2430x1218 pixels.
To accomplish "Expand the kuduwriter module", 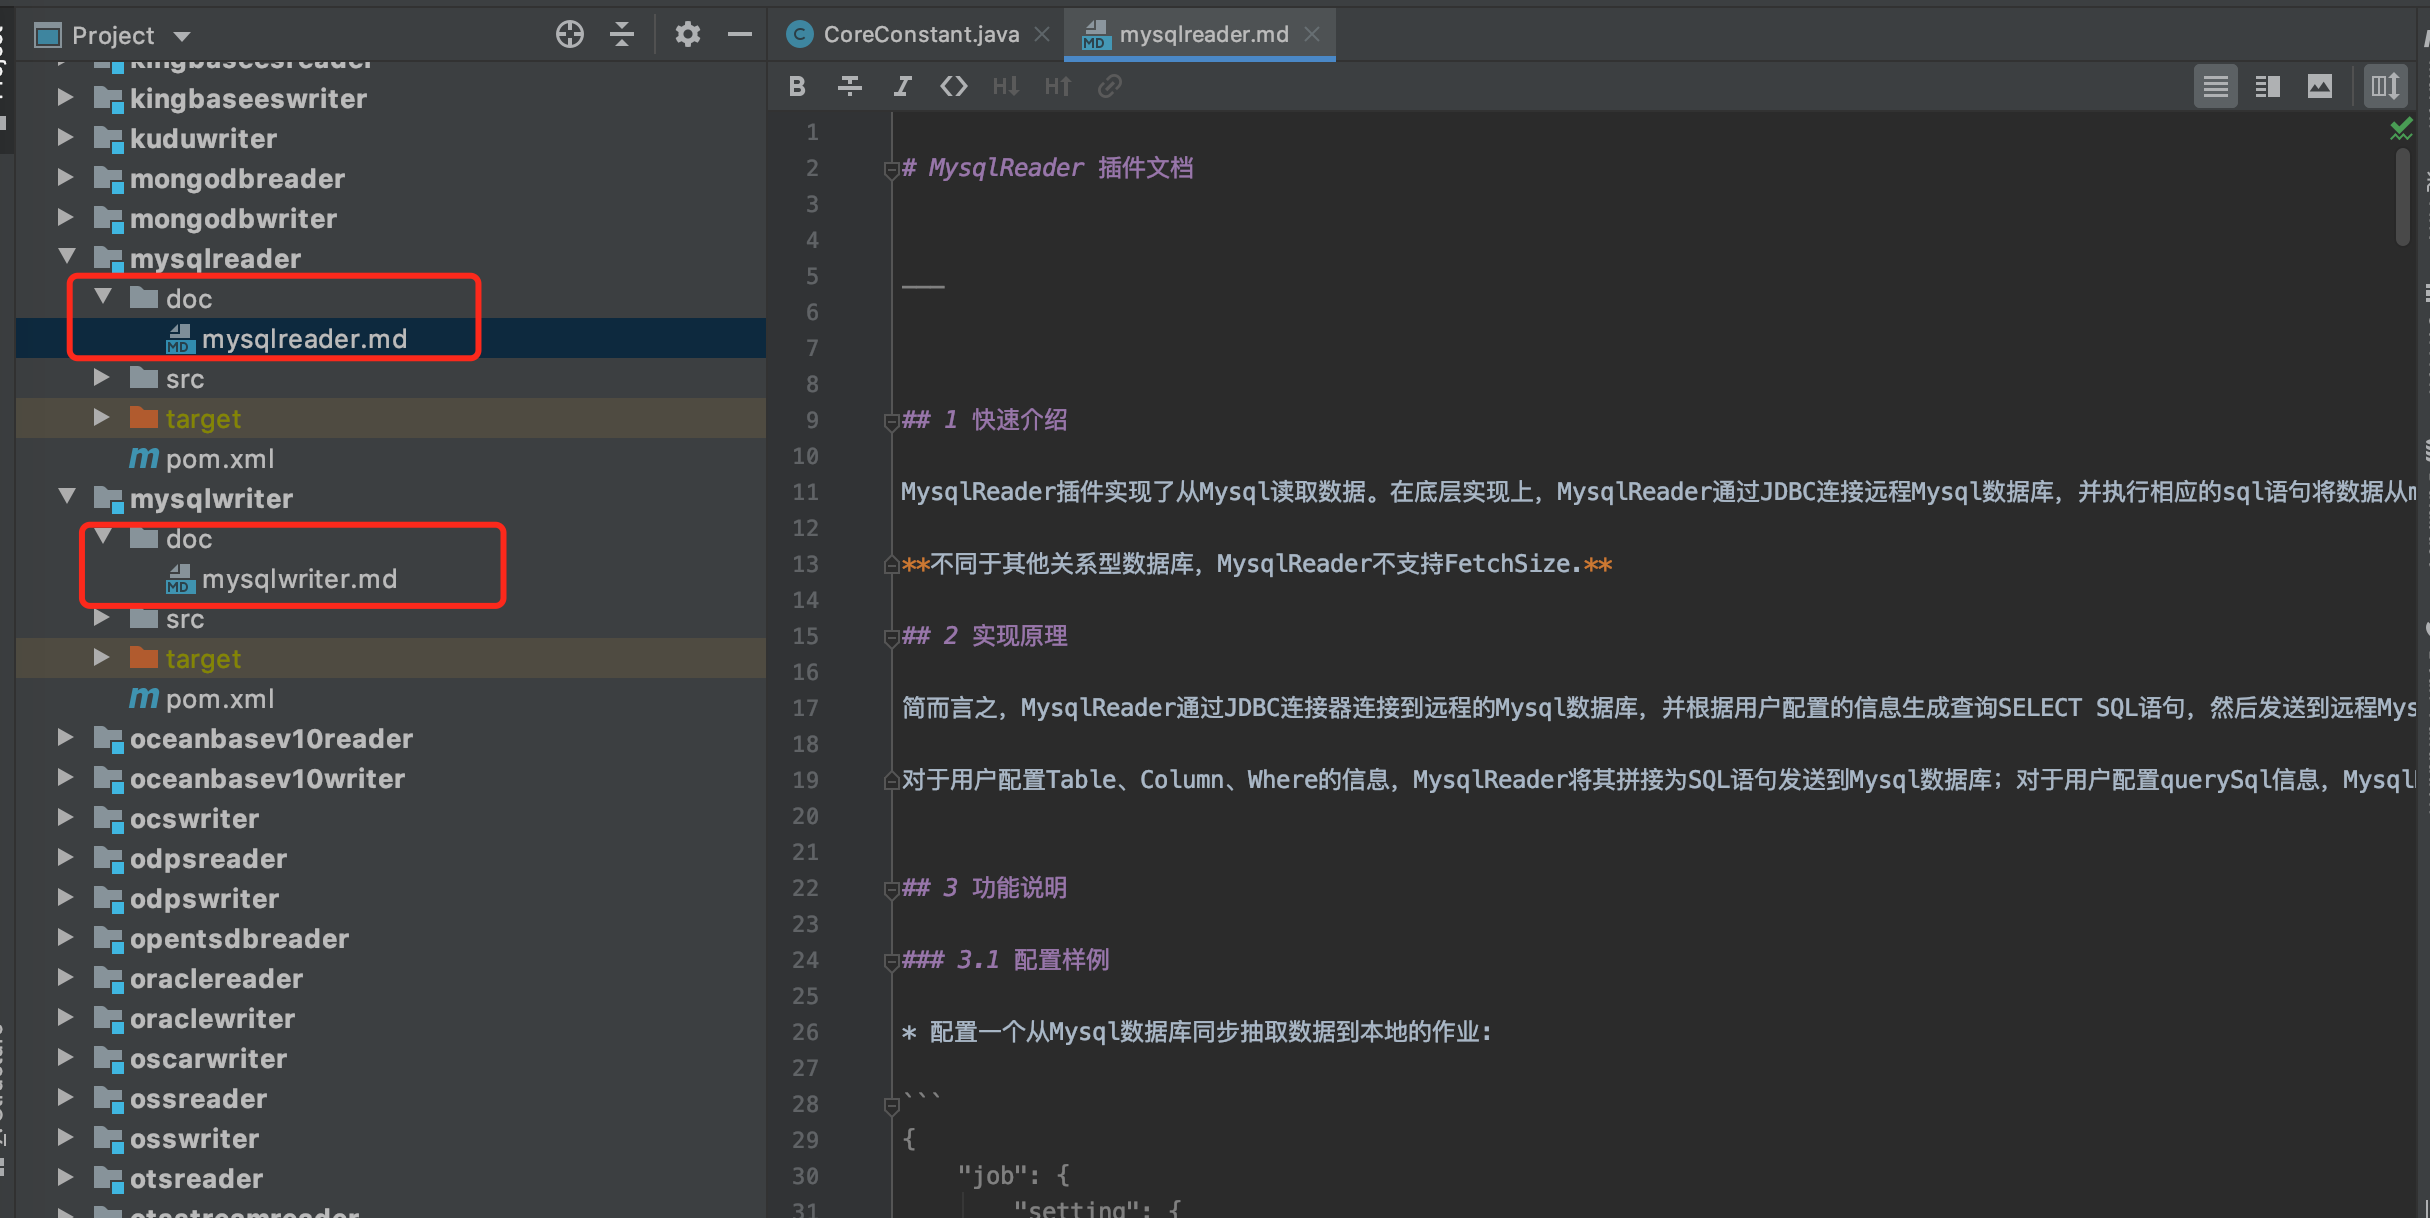I will coord(65,138).
